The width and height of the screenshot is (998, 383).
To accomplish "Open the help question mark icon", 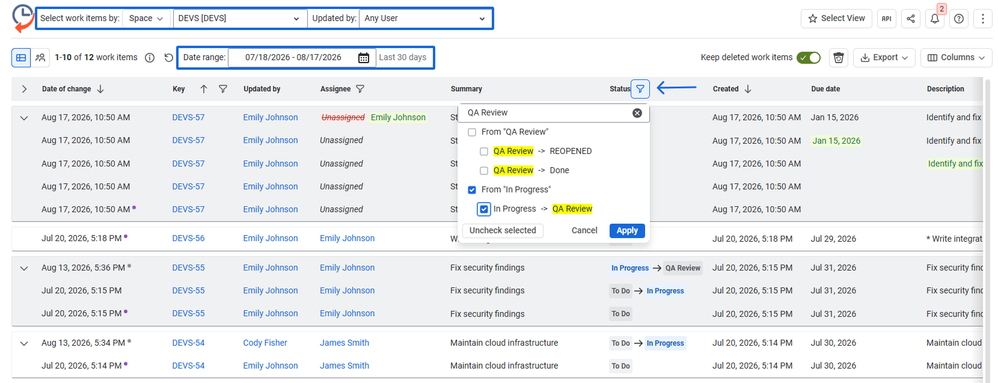I will (x=959, y=18).
